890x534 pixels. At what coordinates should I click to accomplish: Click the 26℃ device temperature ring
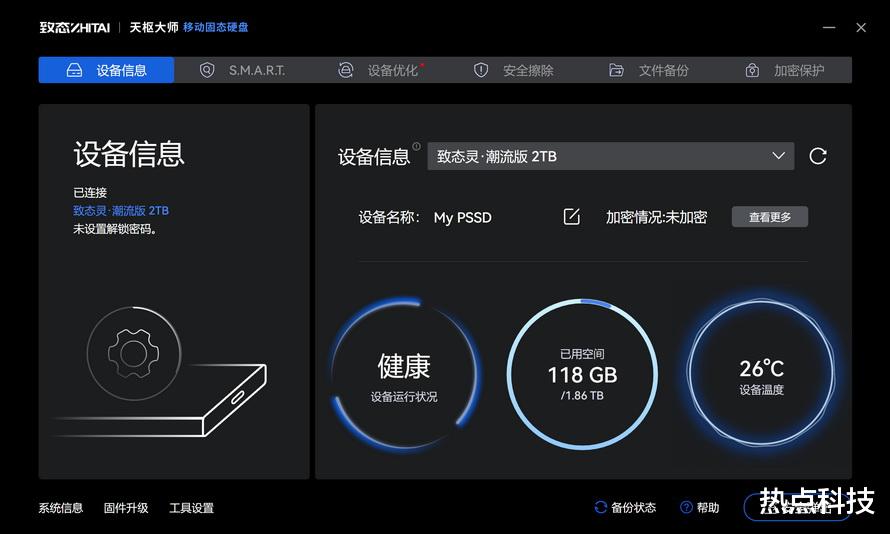point(761,373)
